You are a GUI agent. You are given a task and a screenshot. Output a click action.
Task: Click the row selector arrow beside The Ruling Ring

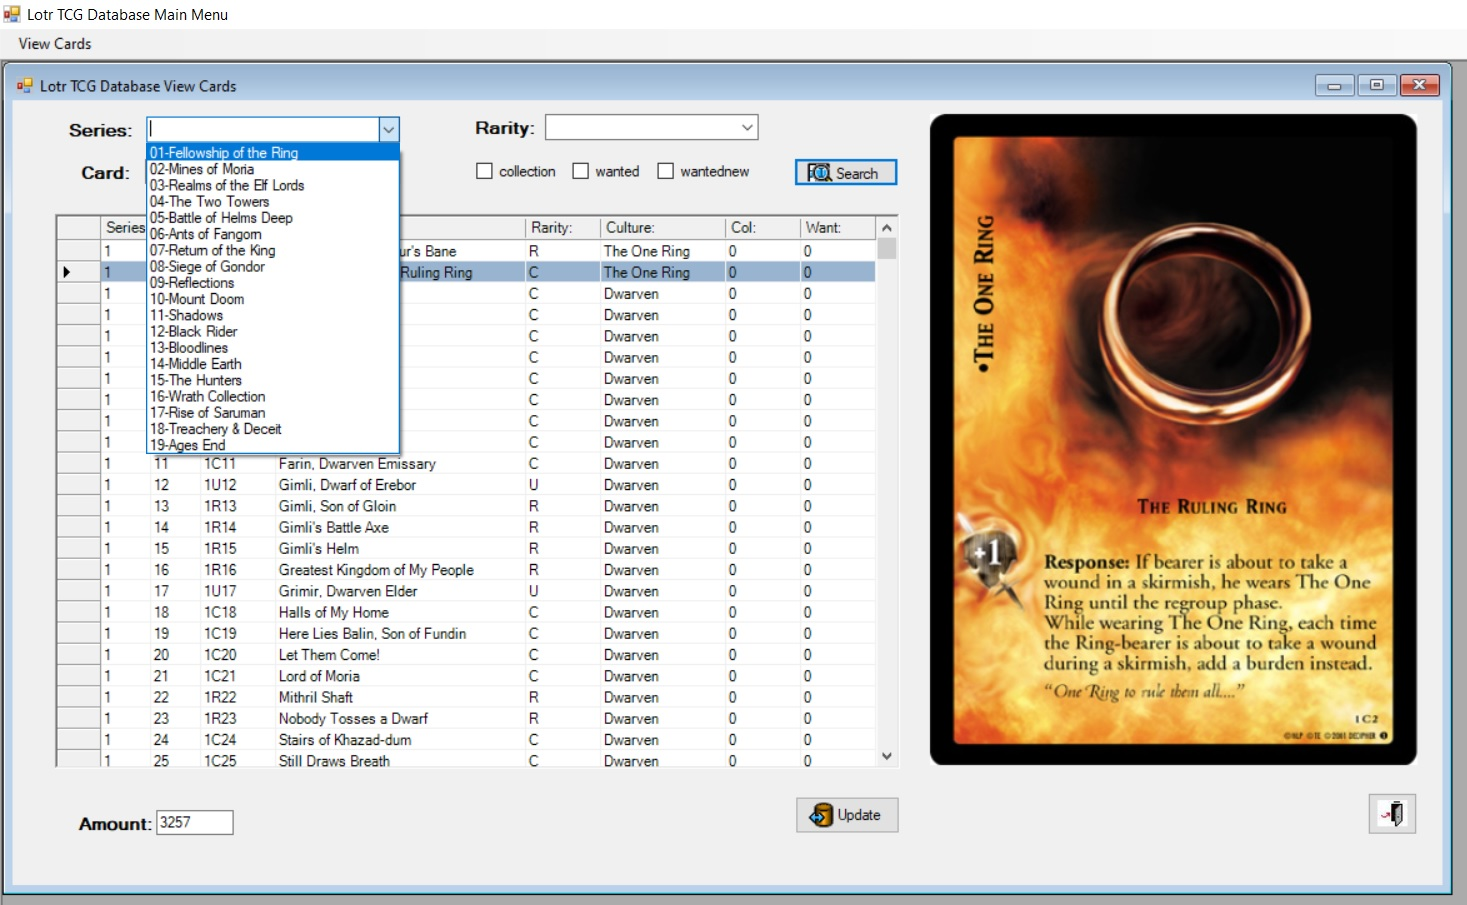[x=68, y=272]
